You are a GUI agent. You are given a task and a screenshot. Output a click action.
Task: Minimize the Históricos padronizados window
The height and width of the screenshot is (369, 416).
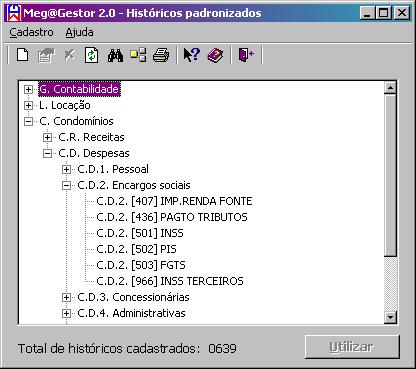(367, 13)
